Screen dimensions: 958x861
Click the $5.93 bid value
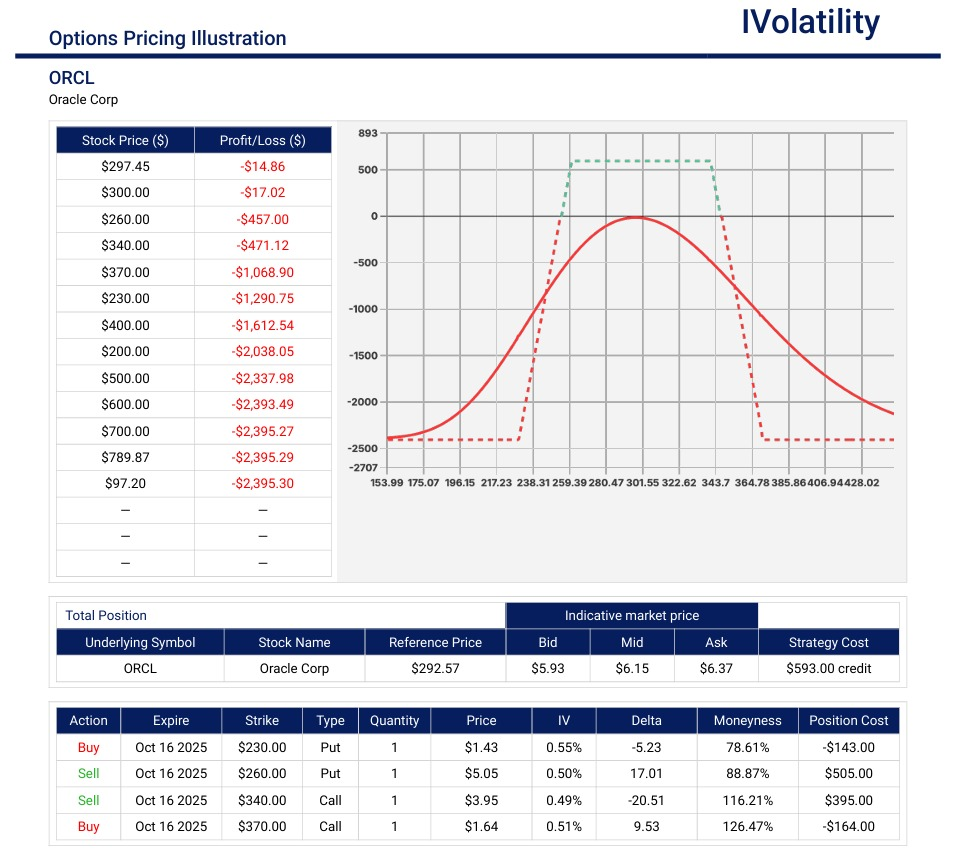(x=548, y=669)
